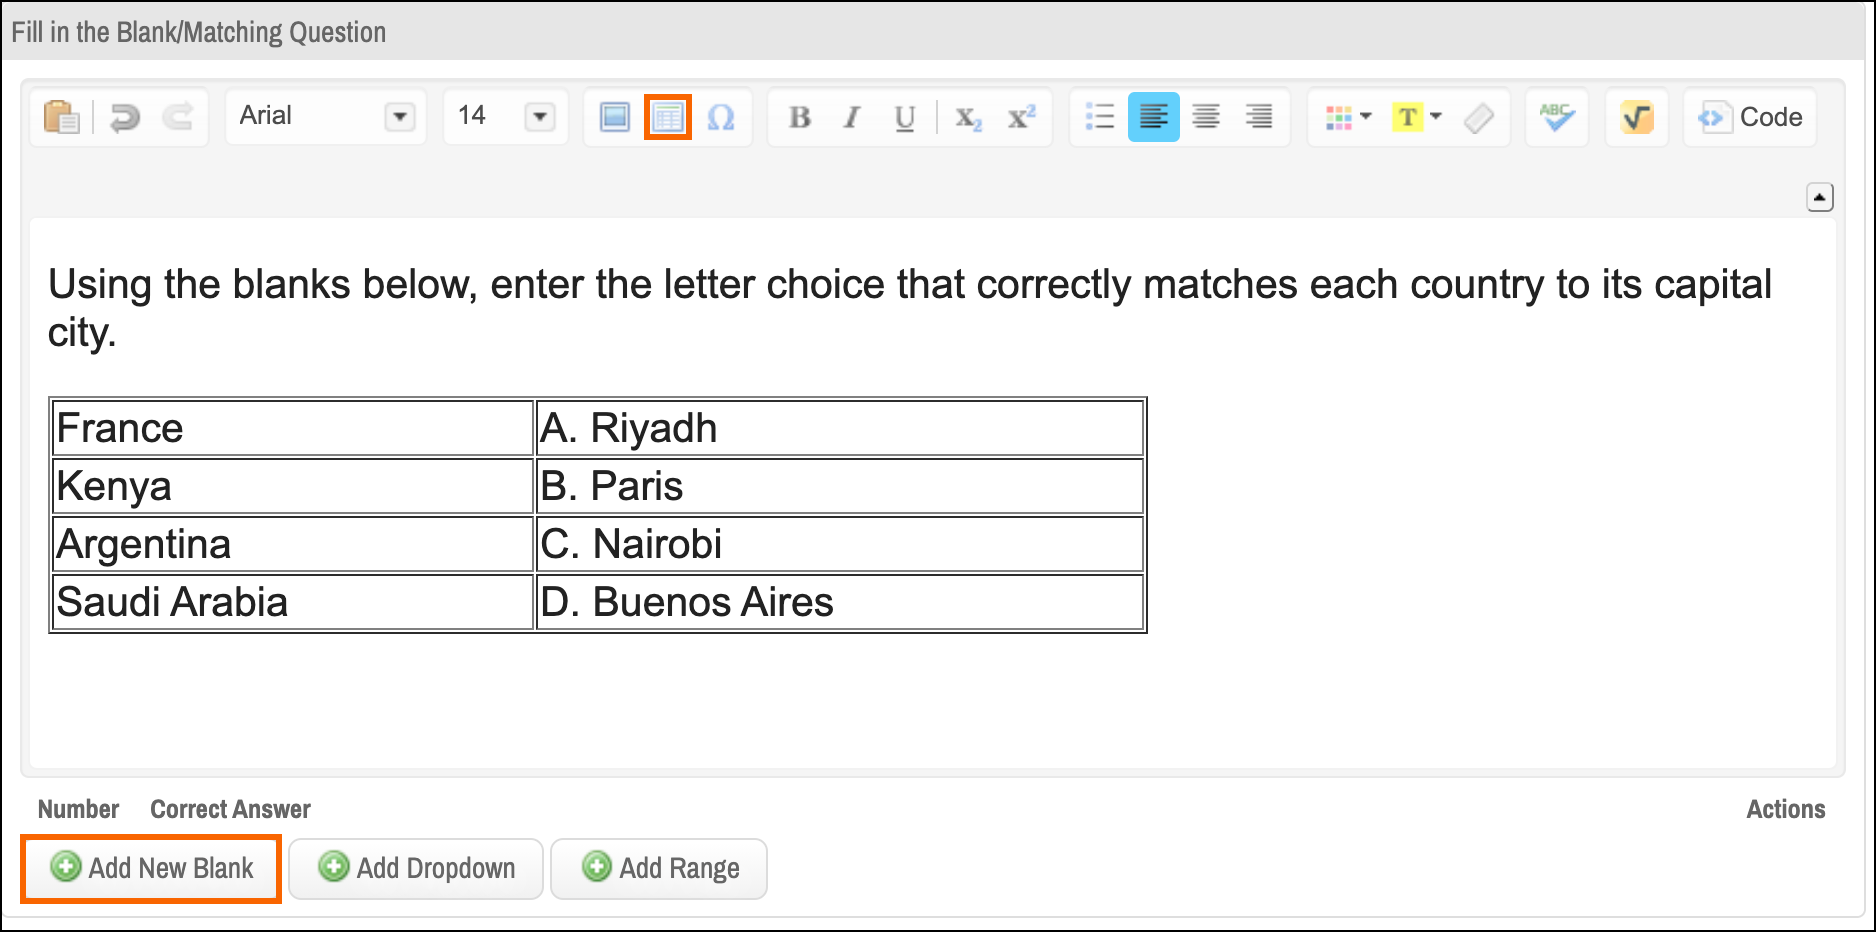Open the equation editor icon
Viewport: 1876px width, 932px height.
pos(1636,117)
